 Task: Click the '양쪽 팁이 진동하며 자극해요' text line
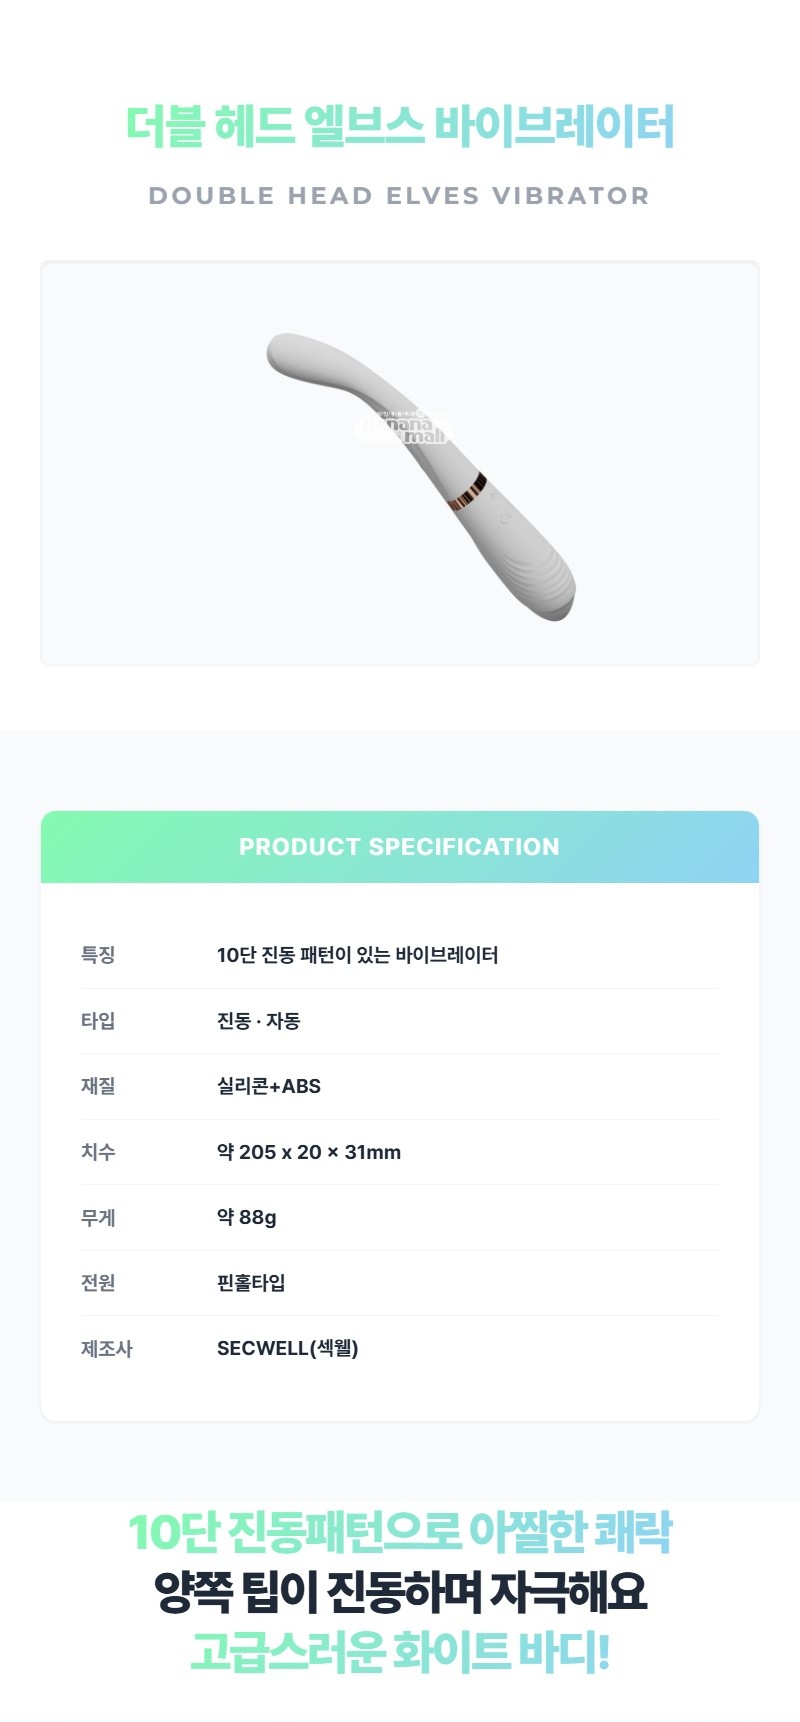(x=400, y=1592)
